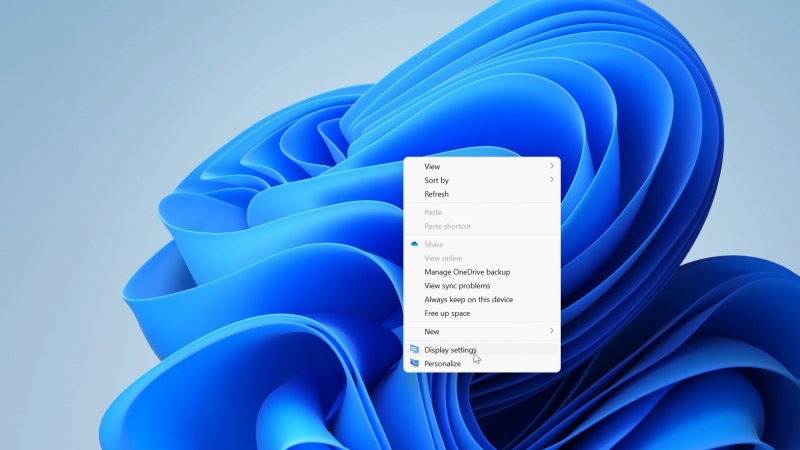
Task: Choose View online entry
Action: pos(482,258)
